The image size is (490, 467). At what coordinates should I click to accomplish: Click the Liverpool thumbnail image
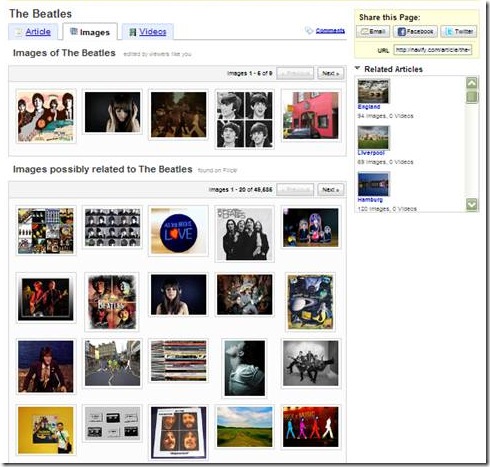coord(373,138)
